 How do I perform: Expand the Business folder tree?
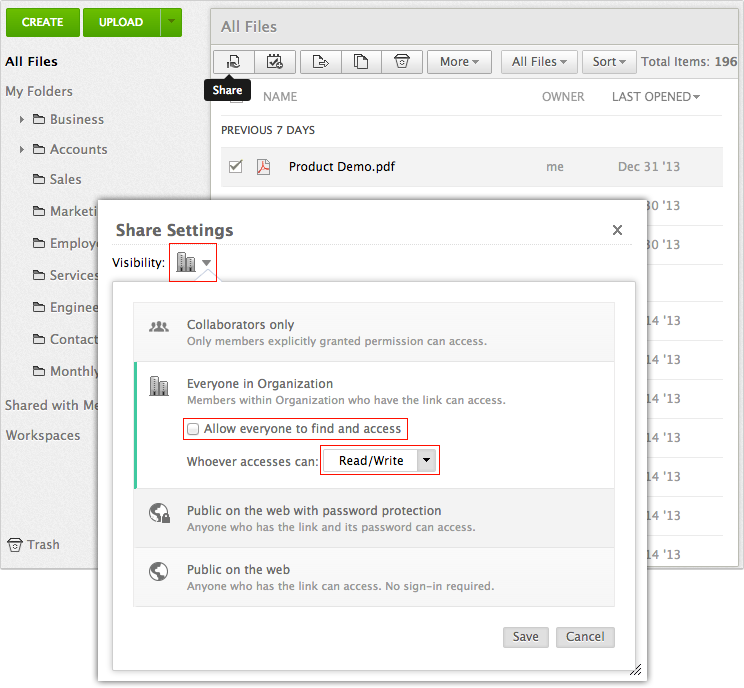click(x=21, y=120)
